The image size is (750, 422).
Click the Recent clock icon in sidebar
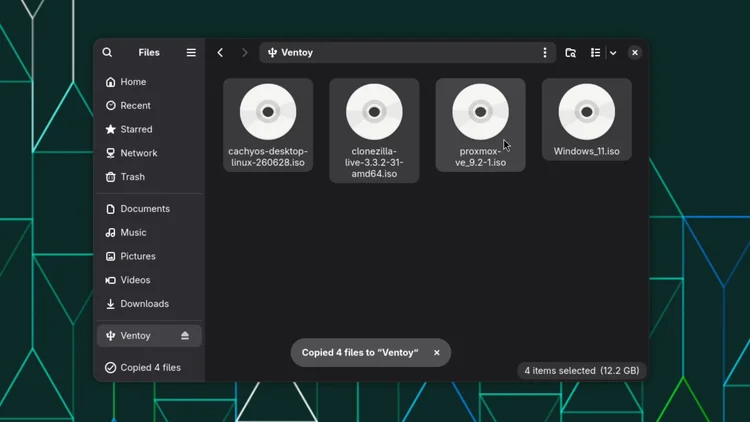coord(110,105)
